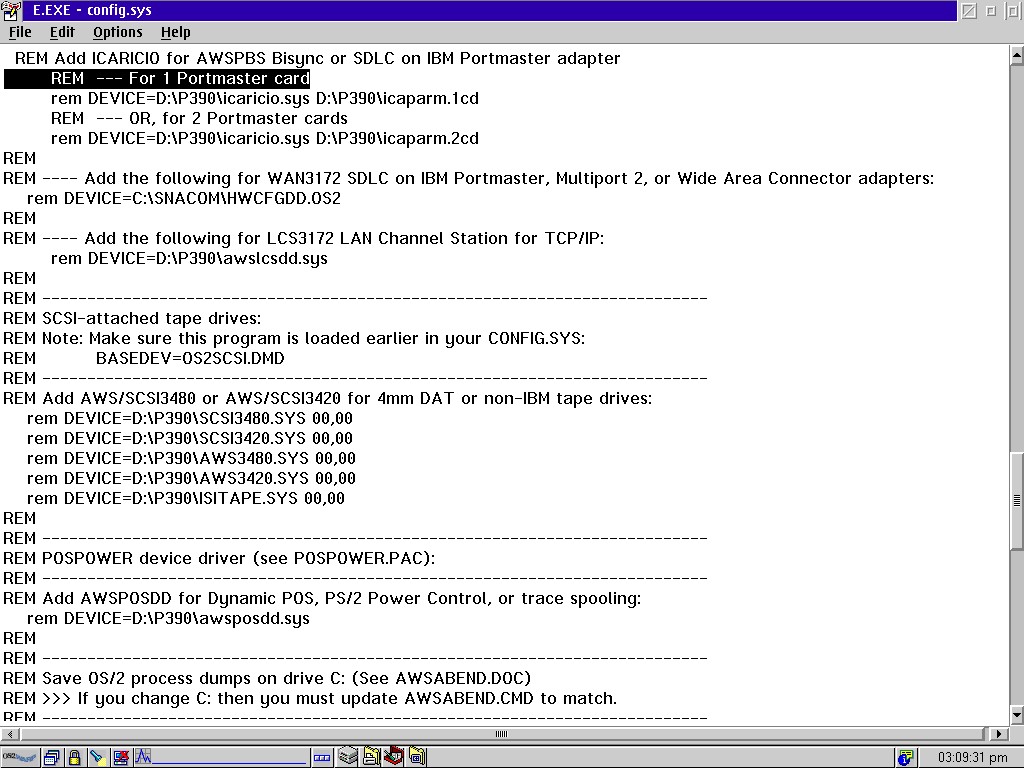Open the Help menu
The image size is (1024, 768).
click(176, 32)
